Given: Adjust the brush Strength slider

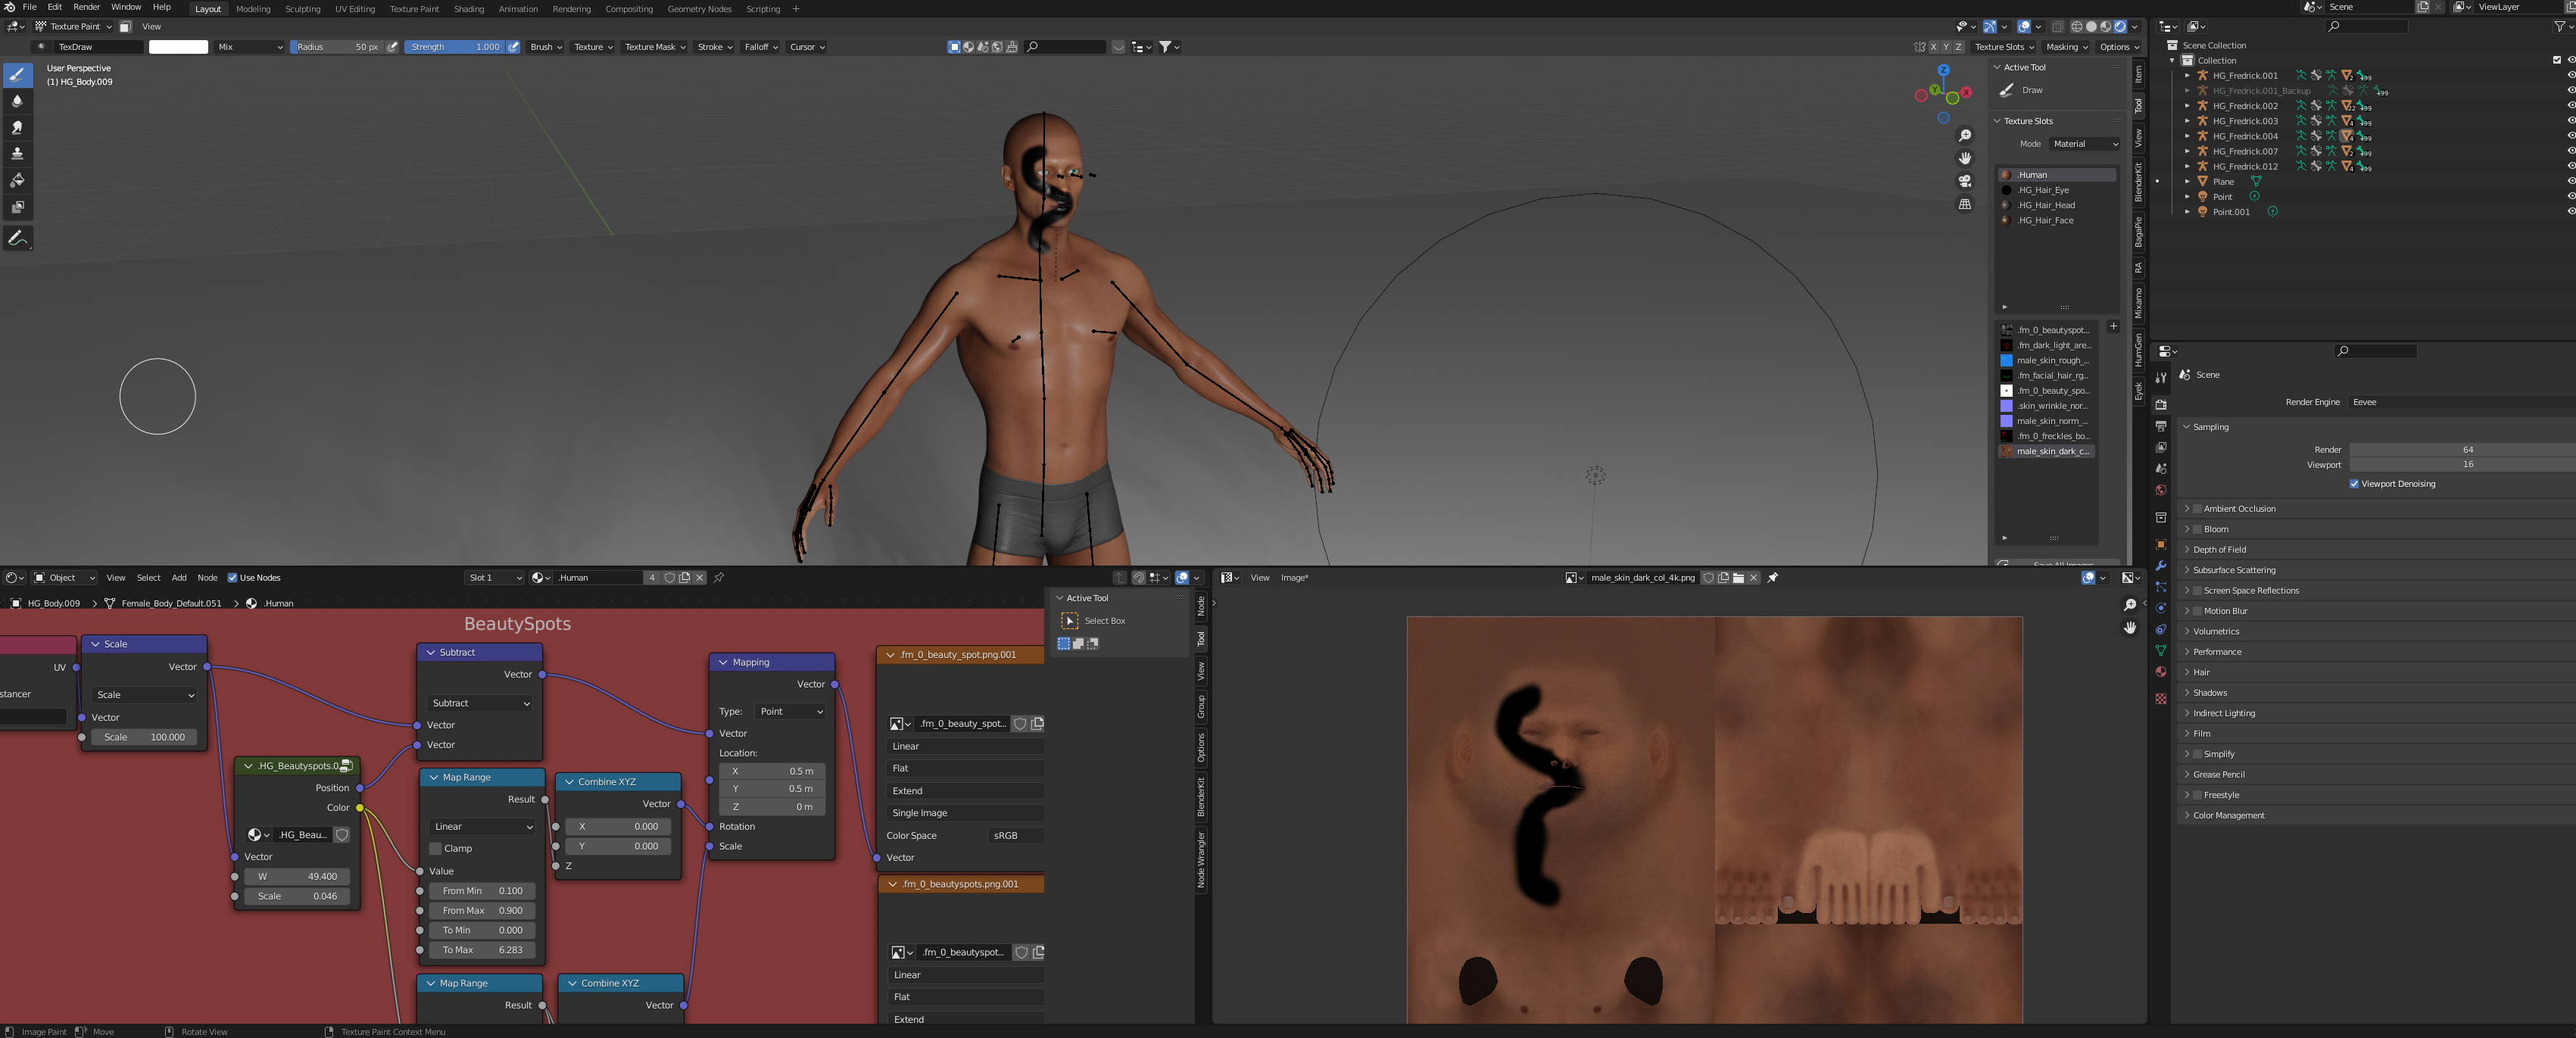Looking at the screenshot, I should (x=455, y=47).
